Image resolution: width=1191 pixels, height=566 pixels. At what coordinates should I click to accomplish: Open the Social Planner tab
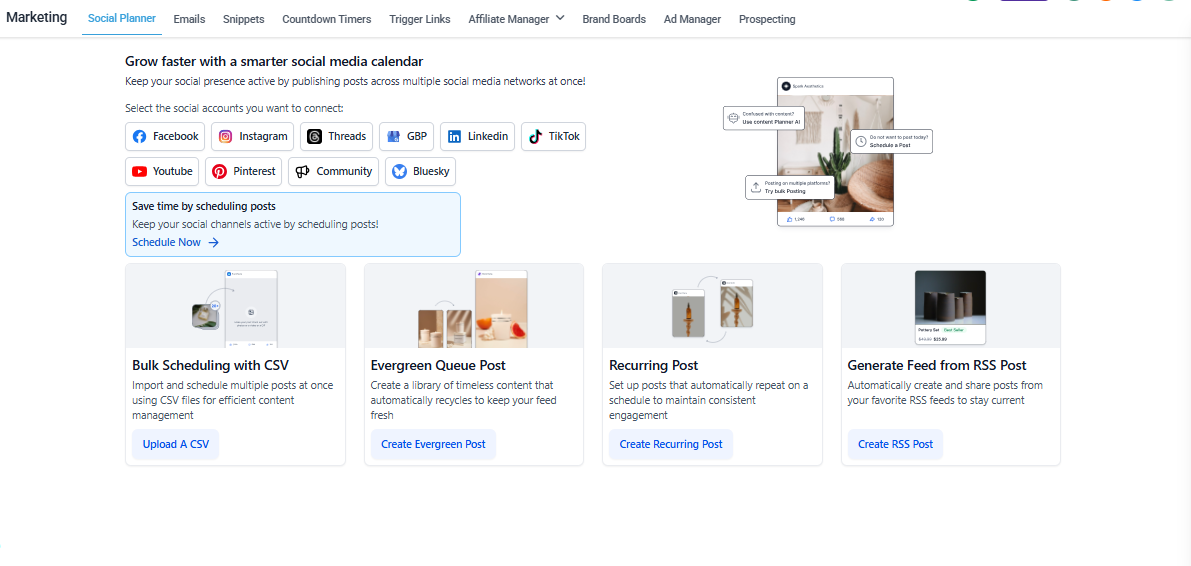[122, 19]
